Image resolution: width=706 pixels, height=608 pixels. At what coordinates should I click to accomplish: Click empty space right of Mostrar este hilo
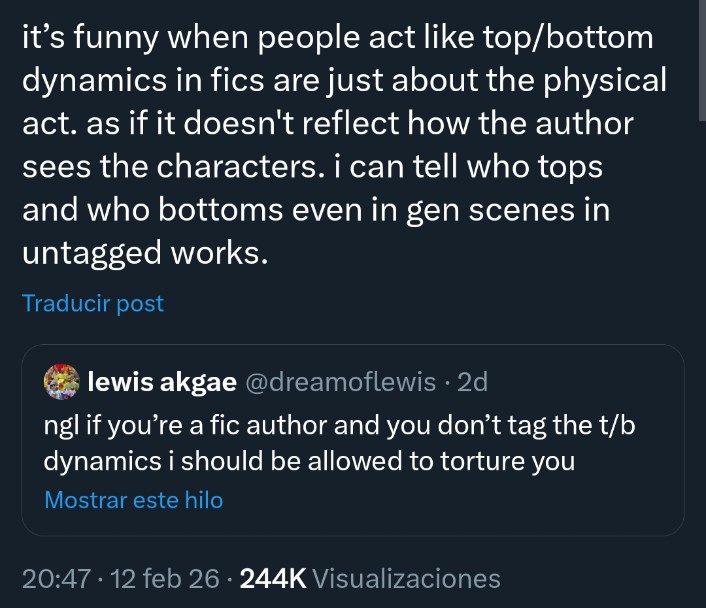450,499
